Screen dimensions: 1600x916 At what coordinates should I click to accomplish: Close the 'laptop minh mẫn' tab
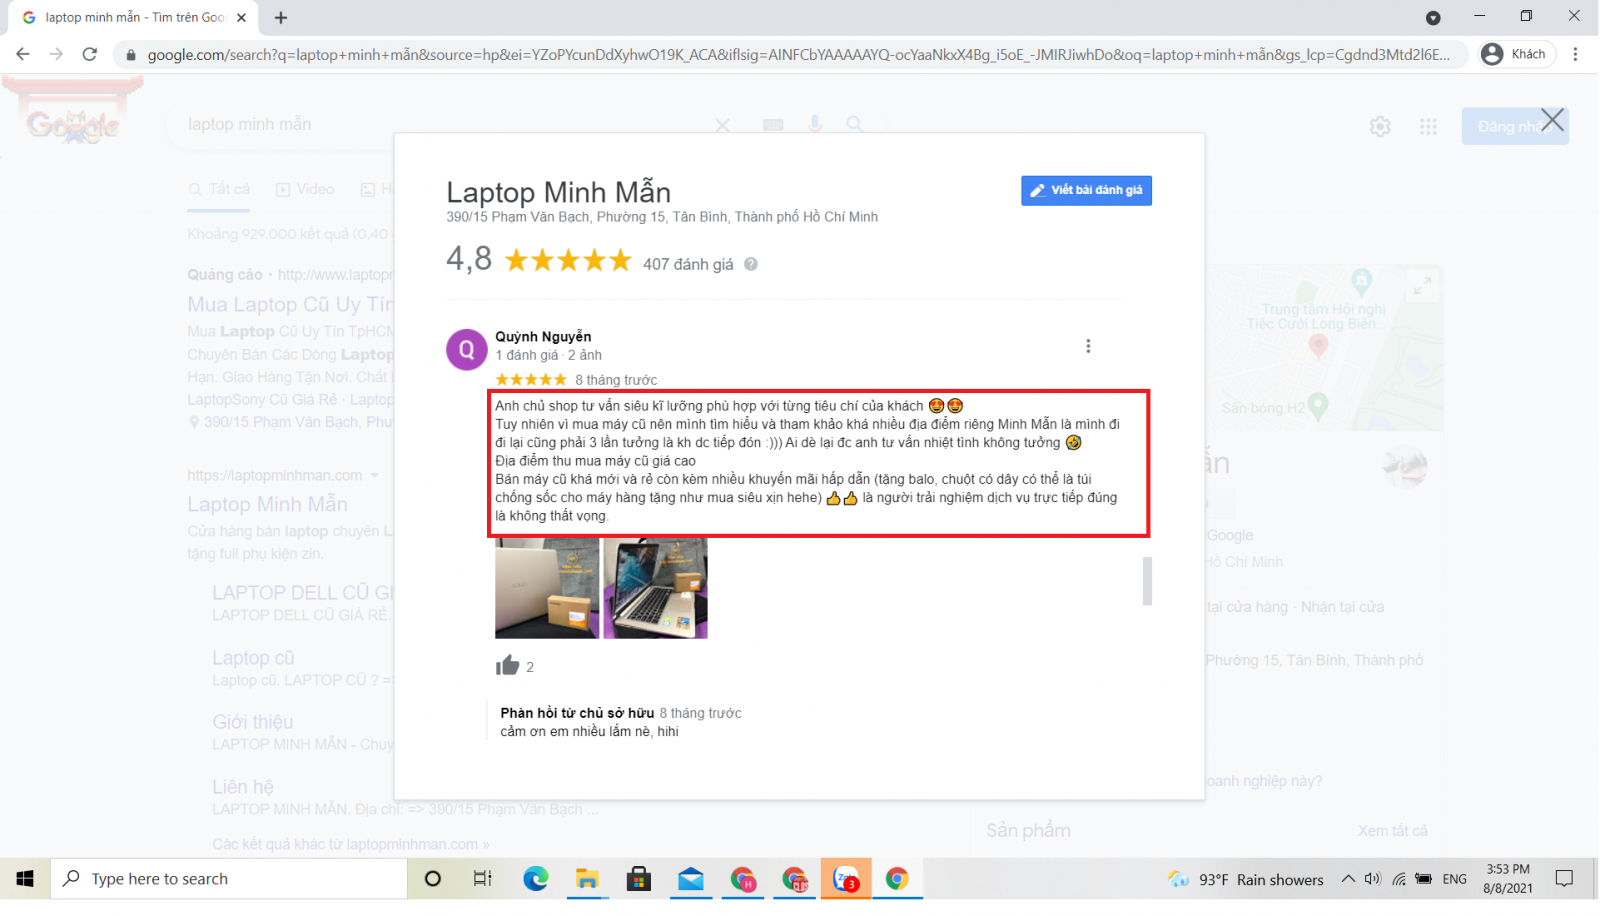(x=241, y=17)
